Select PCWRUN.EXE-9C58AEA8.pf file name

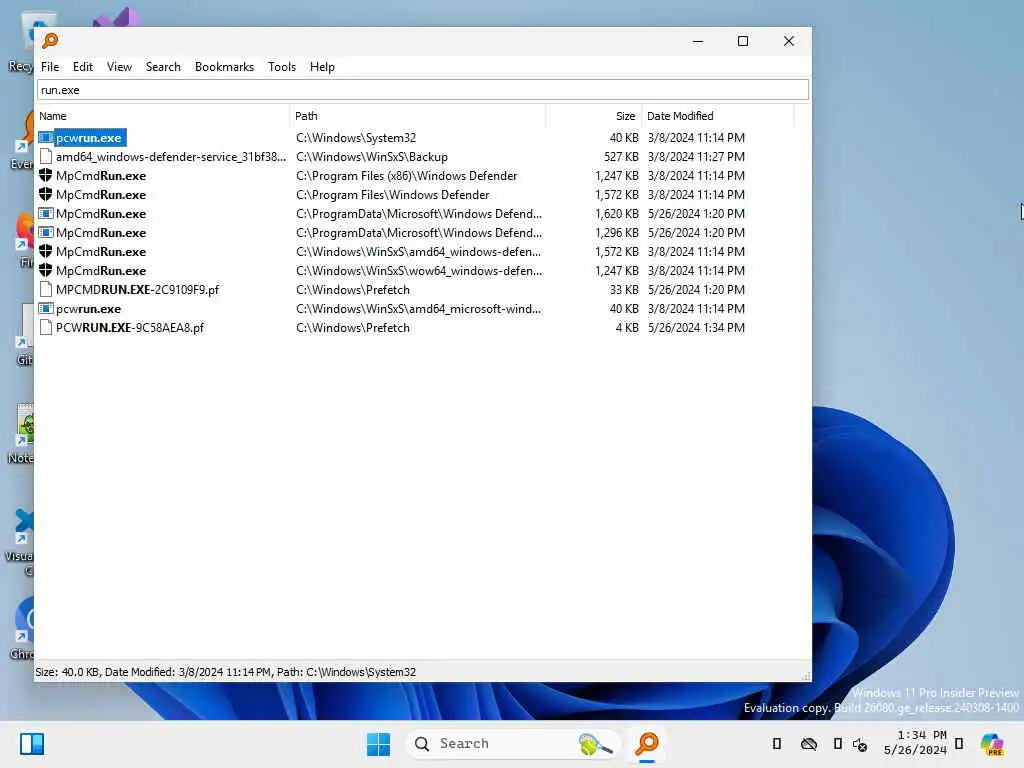click(x=130, y=327)
